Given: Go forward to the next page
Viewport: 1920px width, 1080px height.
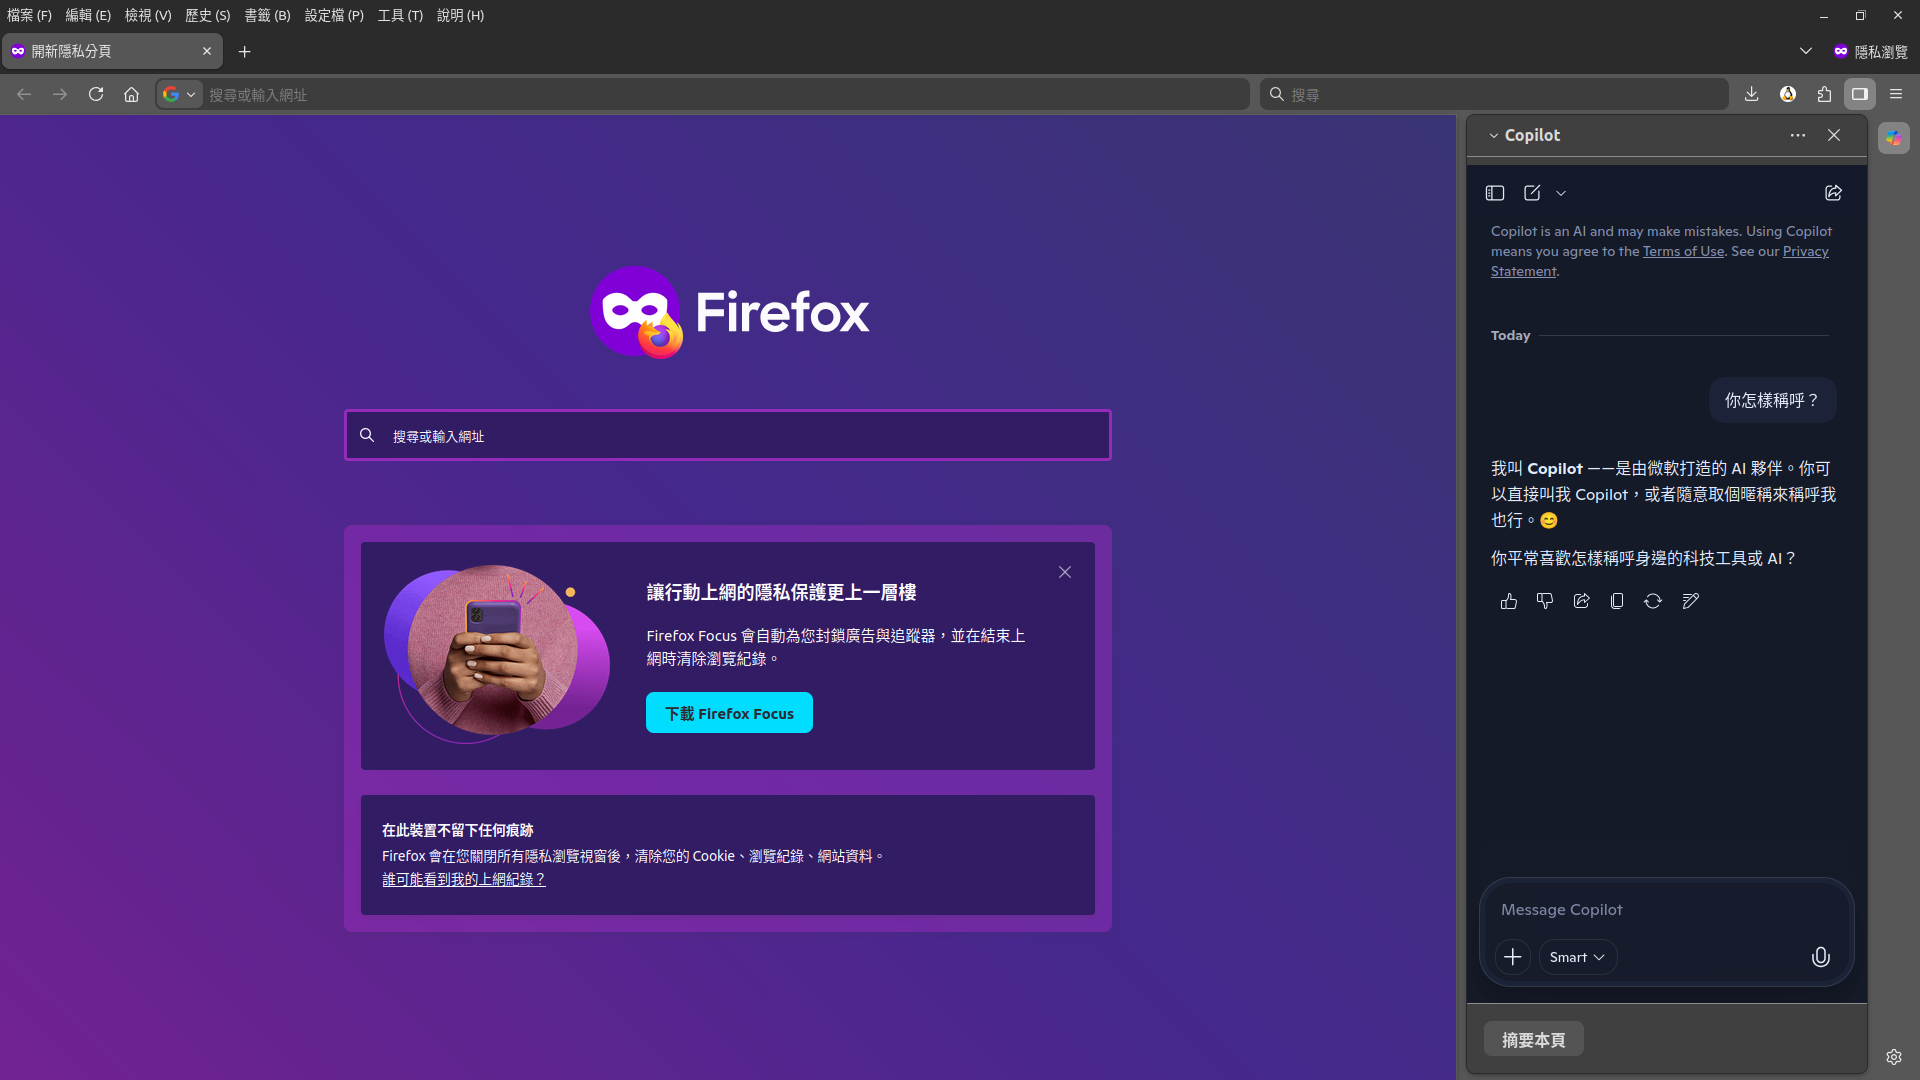Looking at the screenshot, I should pyautogui.click(x=60, y=94).
